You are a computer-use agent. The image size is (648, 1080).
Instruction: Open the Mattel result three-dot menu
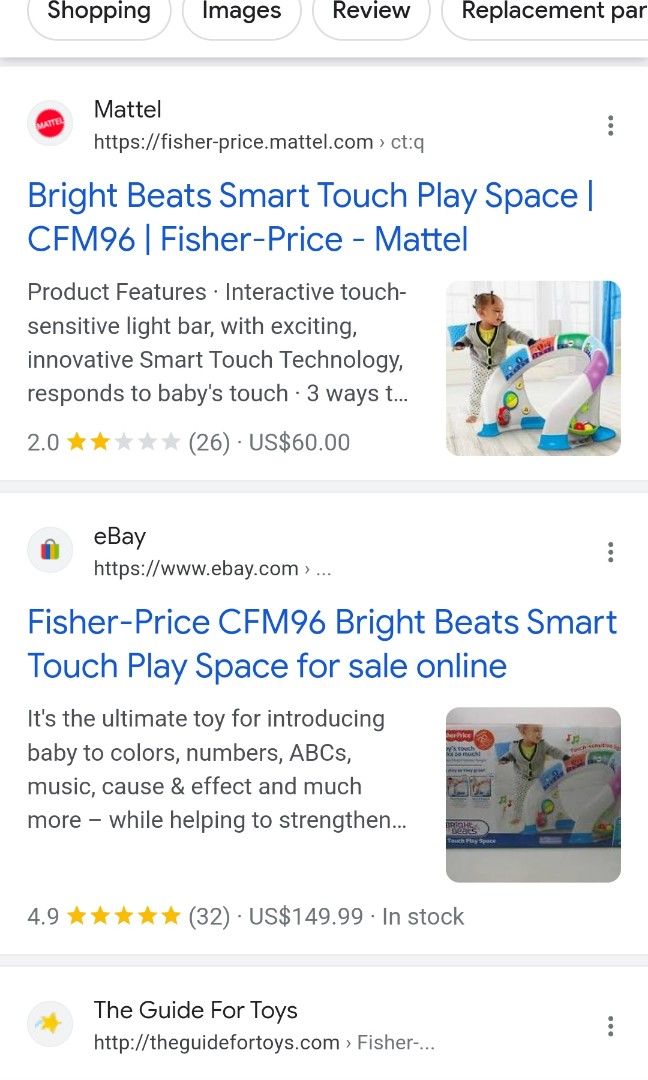pyautogui.click(x=610, y=125)
